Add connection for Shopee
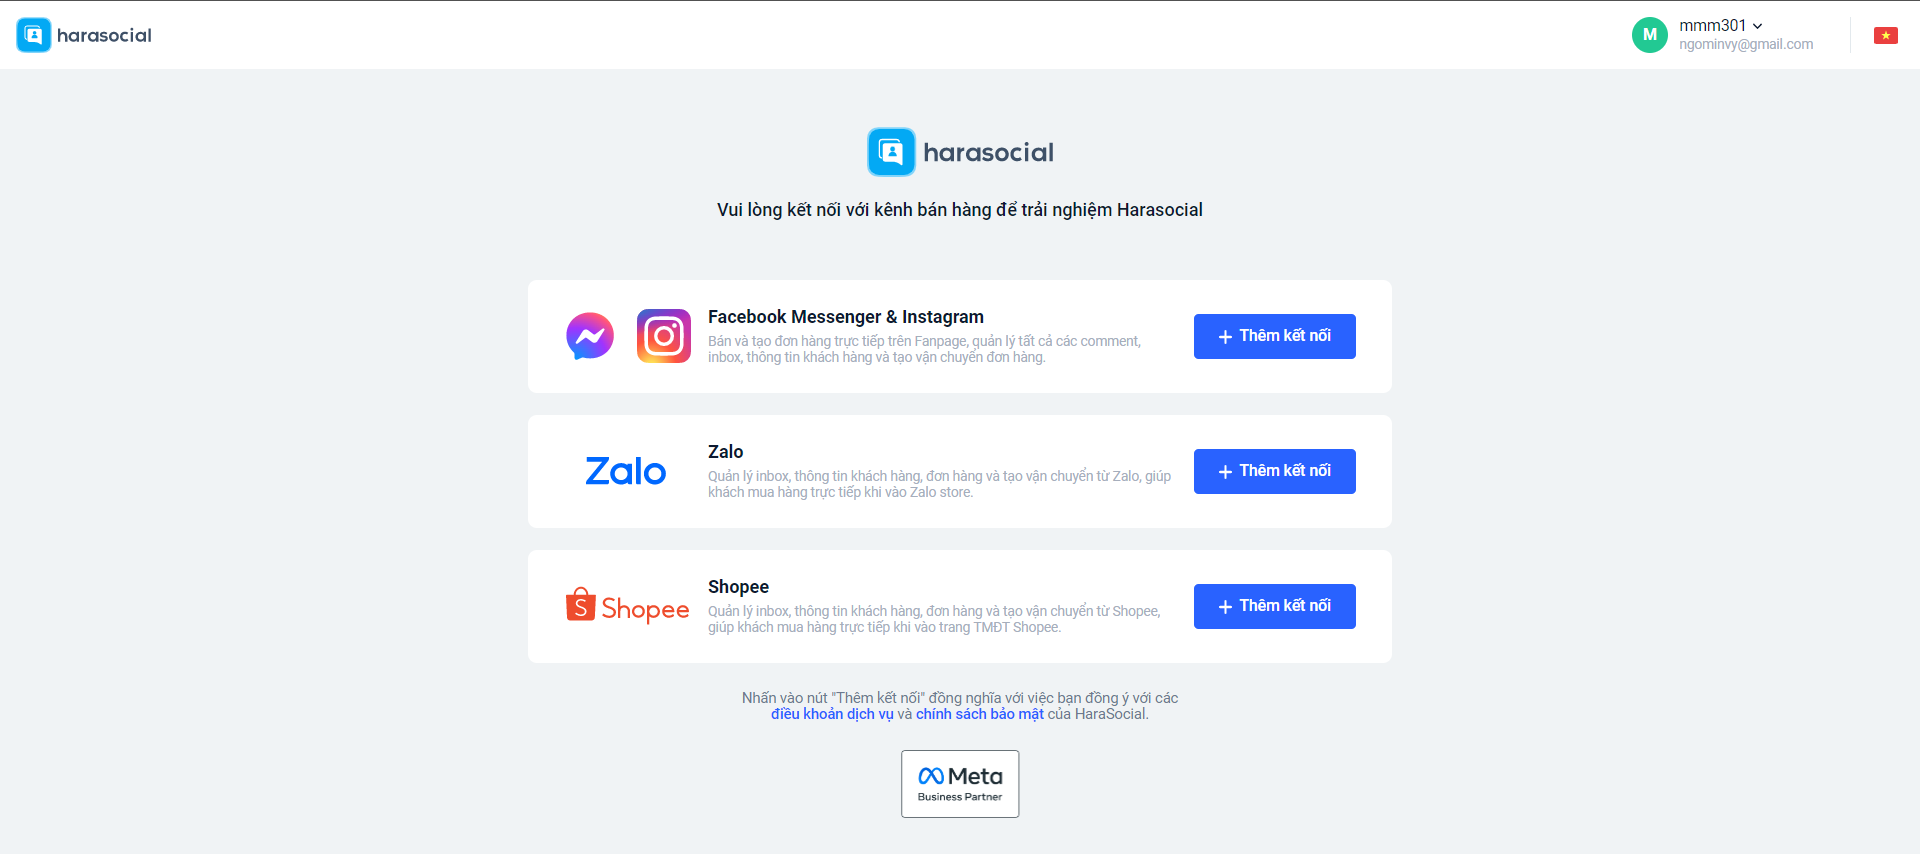The width and height of the screenshot is (1920, 854). click(1274, 606)
